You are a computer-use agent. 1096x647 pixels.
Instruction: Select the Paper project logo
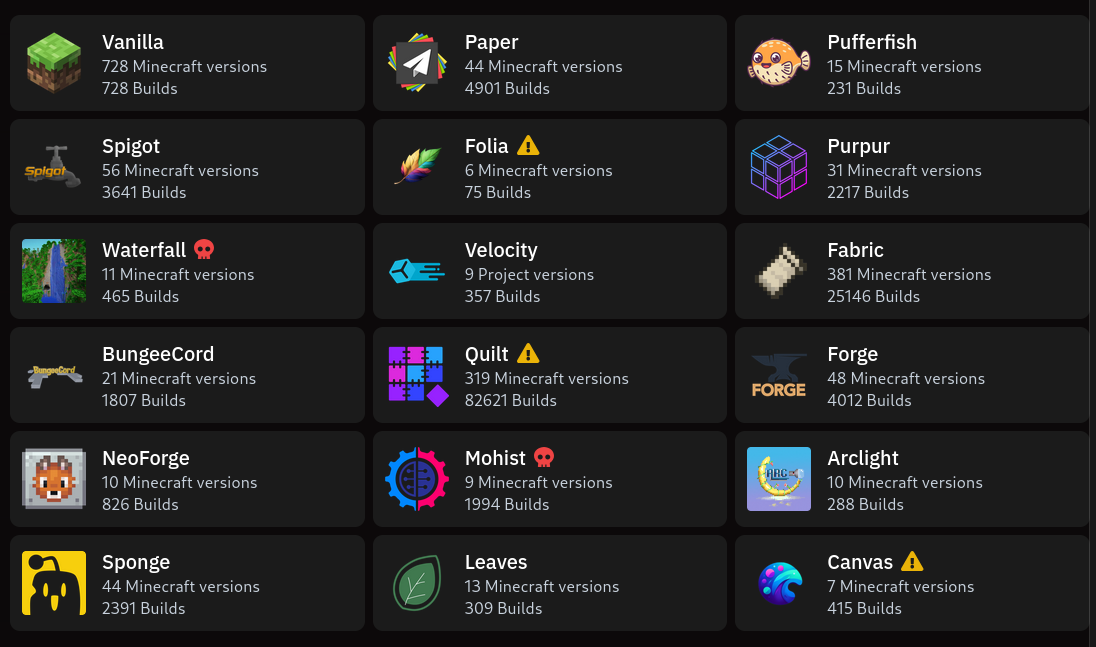pyautogui.click(x=417, y=63)
